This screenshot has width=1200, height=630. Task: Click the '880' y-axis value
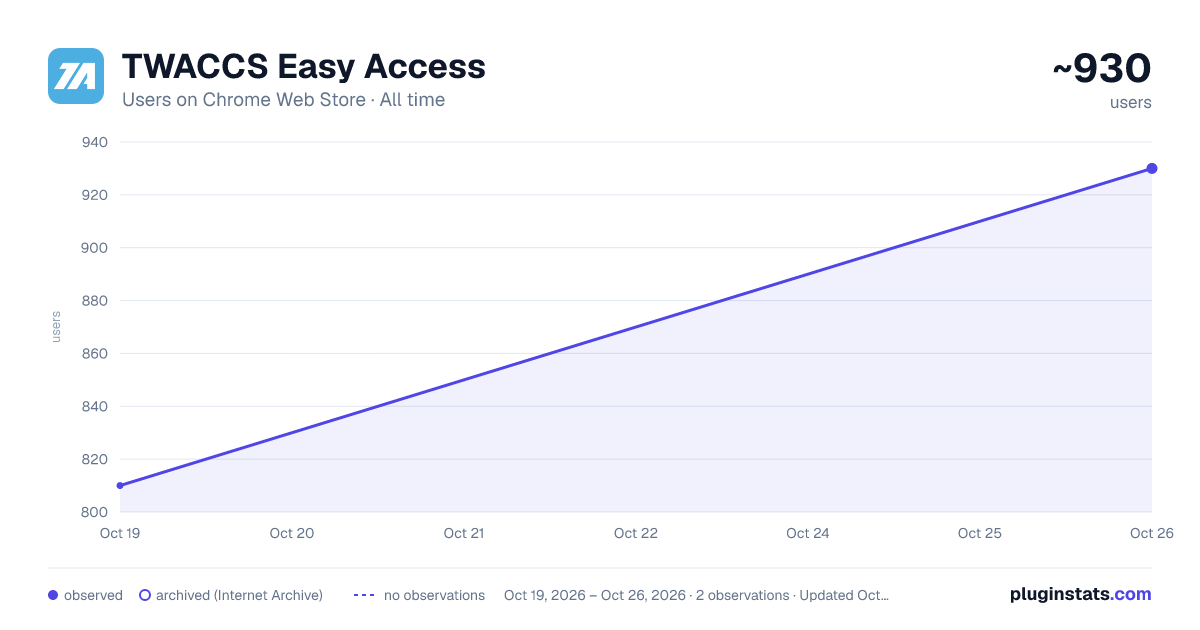coord(95,301)
